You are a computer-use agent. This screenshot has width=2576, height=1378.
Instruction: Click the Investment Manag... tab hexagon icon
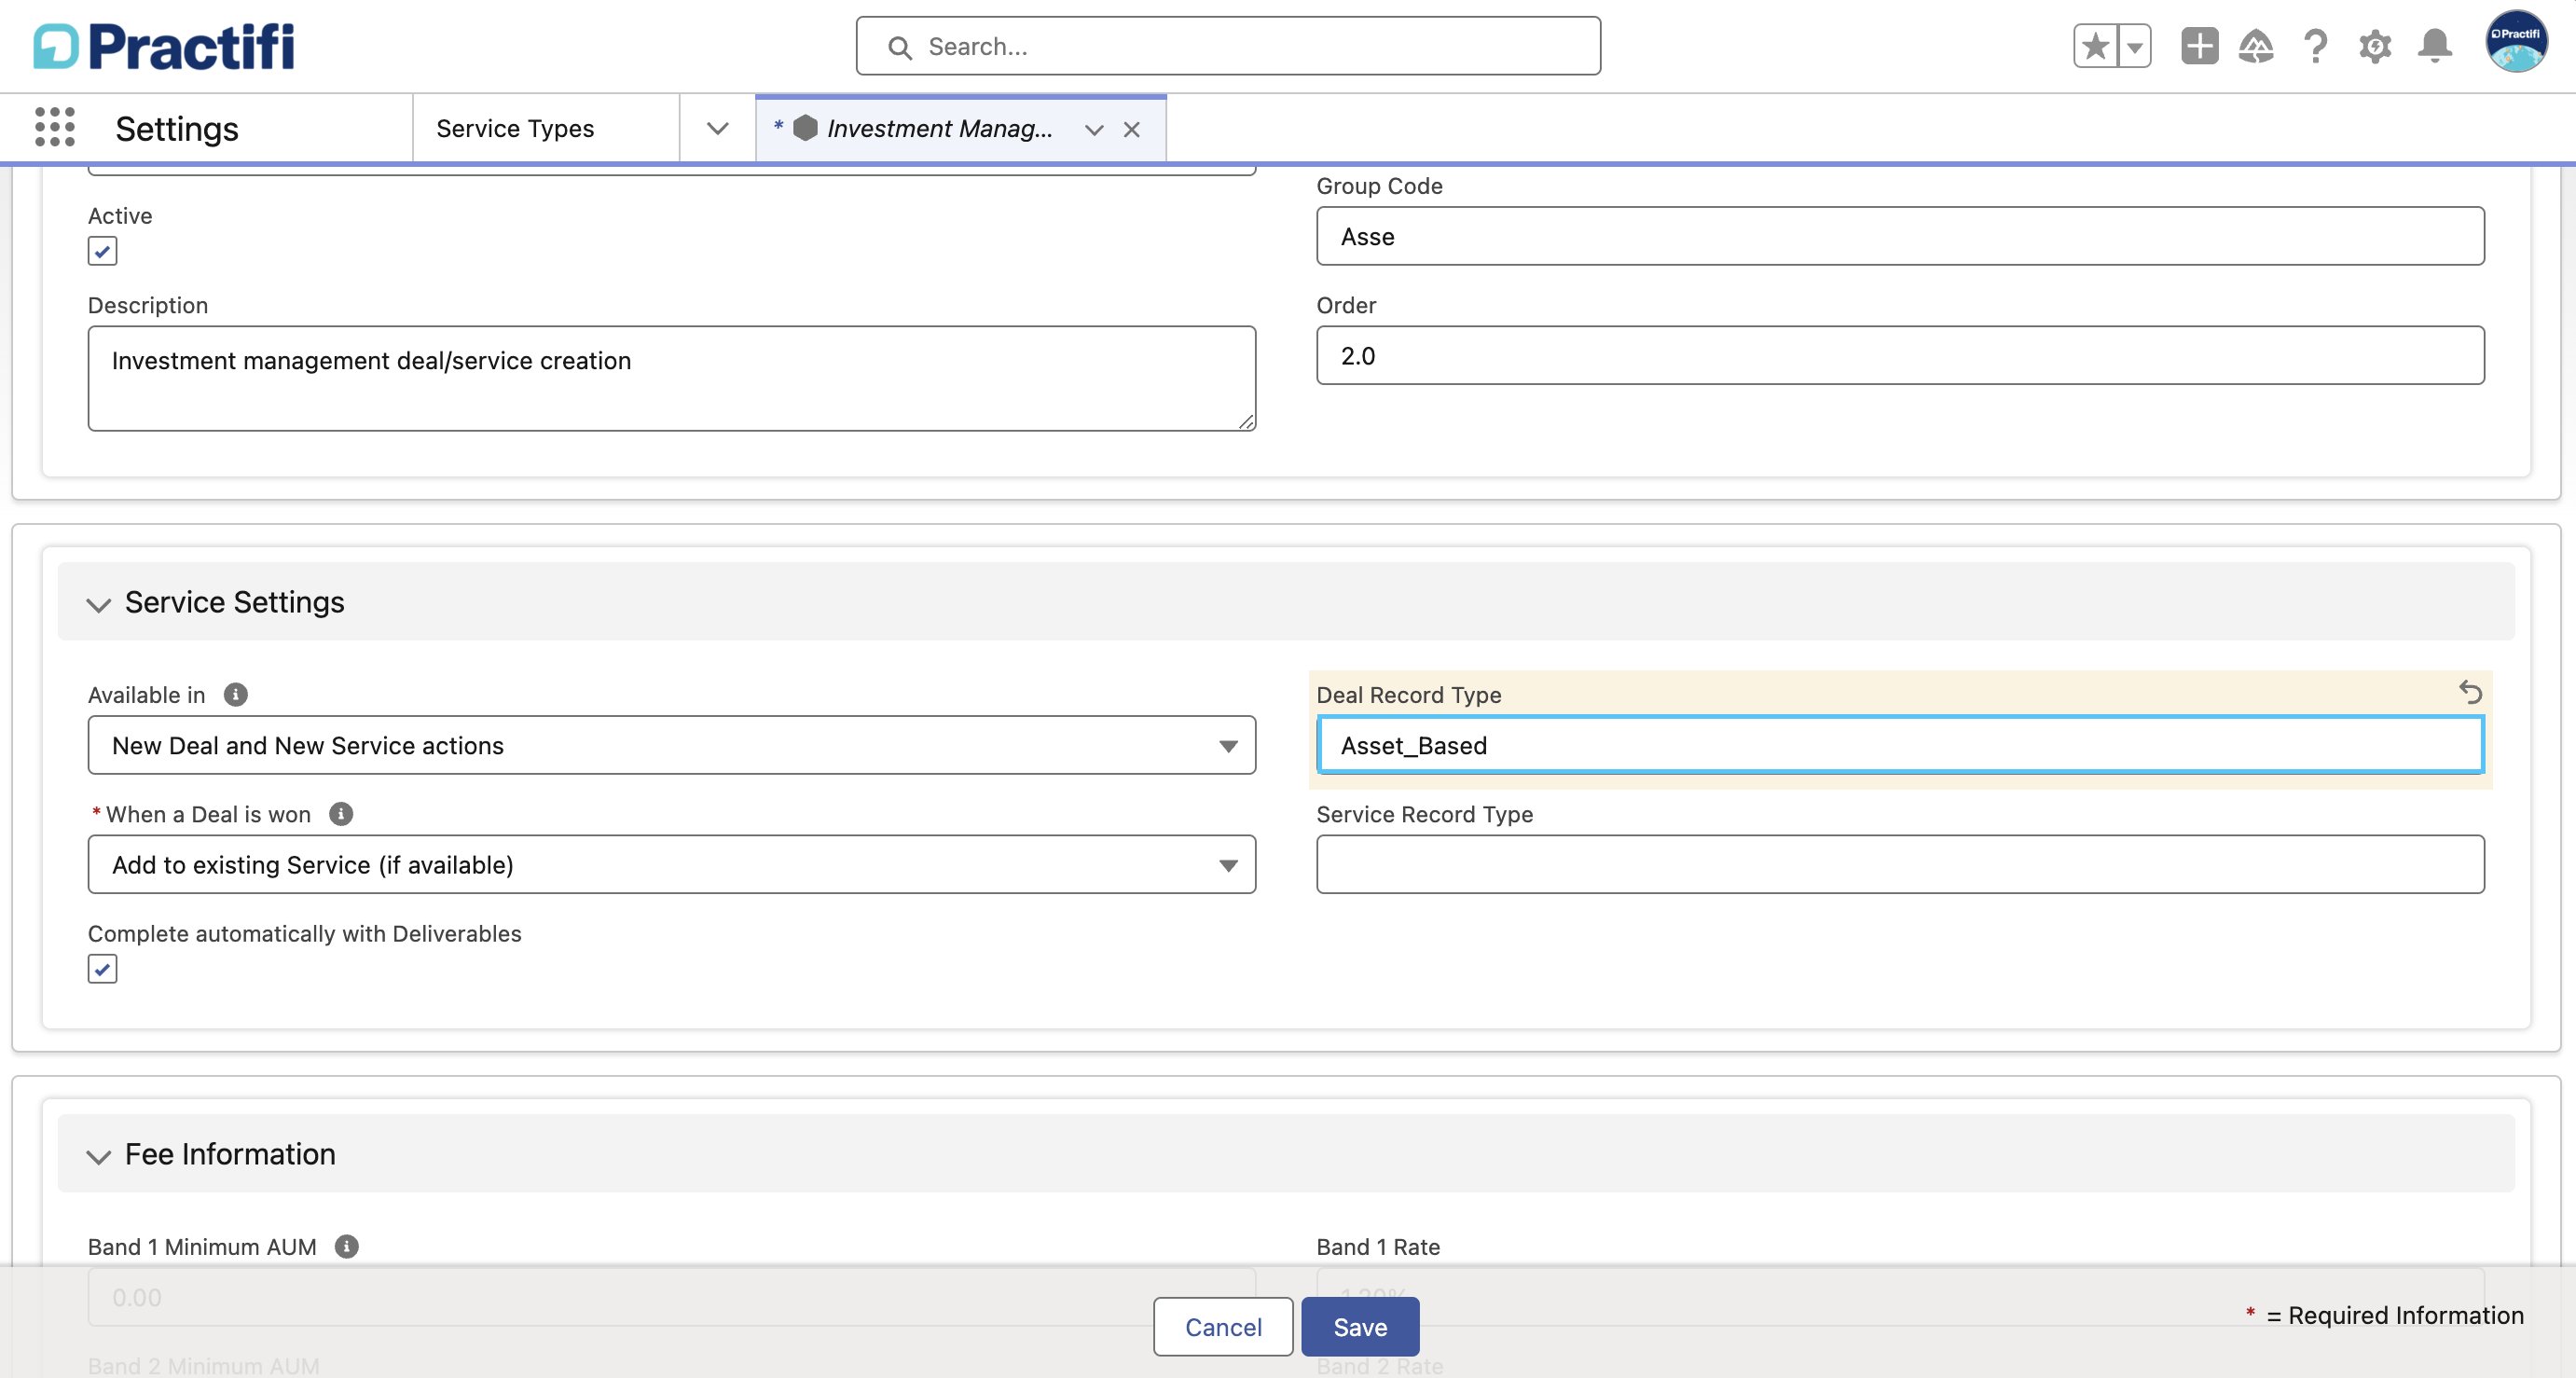click(x=805, y=128)
